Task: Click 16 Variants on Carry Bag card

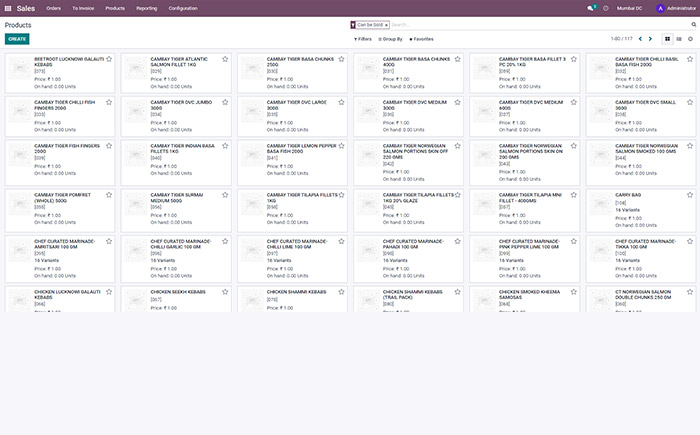Action: pyautogui.click(x=627, y=210)
